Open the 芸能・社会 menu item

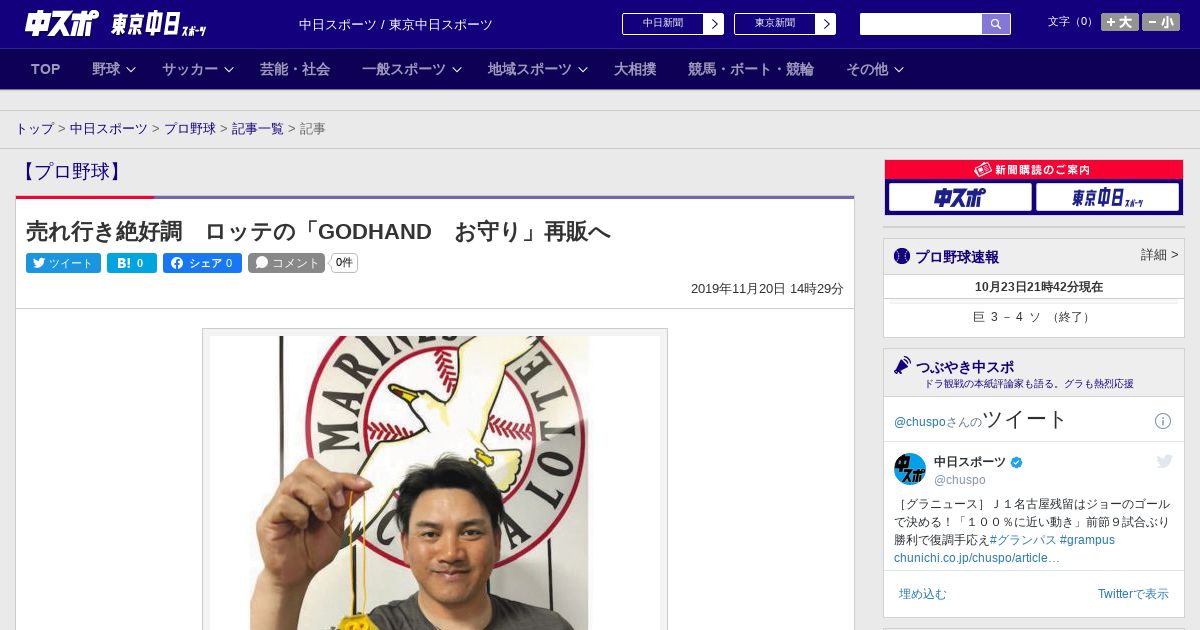pyautogui.click(x=295, y=69)
